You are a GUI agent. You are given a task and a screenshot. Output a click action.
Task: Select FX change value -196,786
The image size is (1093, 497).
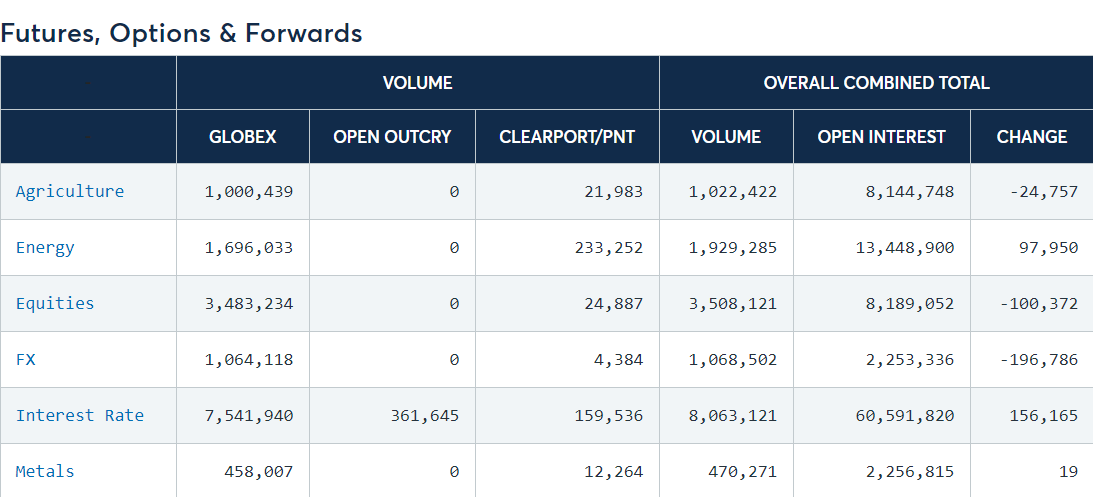click(1039, 360)
